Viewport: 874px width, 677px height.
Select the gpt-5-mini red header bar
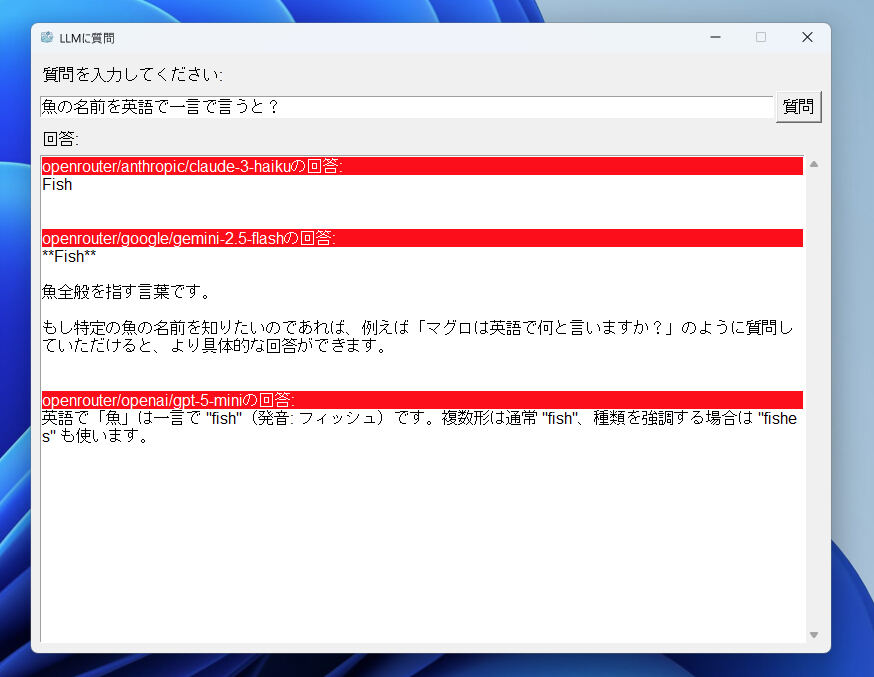pos(420,399)
